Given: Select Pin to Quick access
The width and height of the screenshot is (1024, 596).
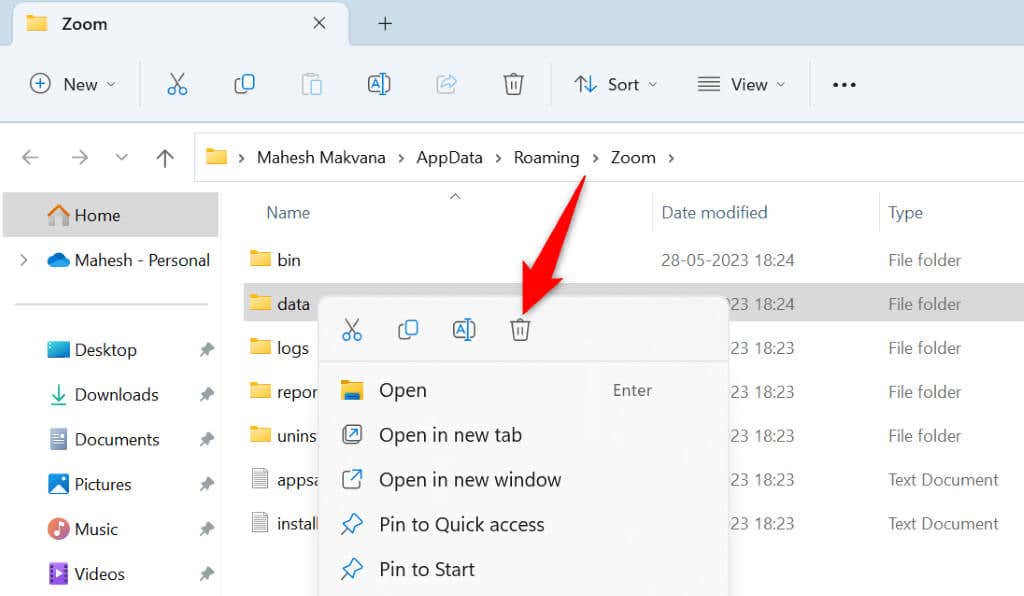Looking at the screenshot, I should point(523,524).
